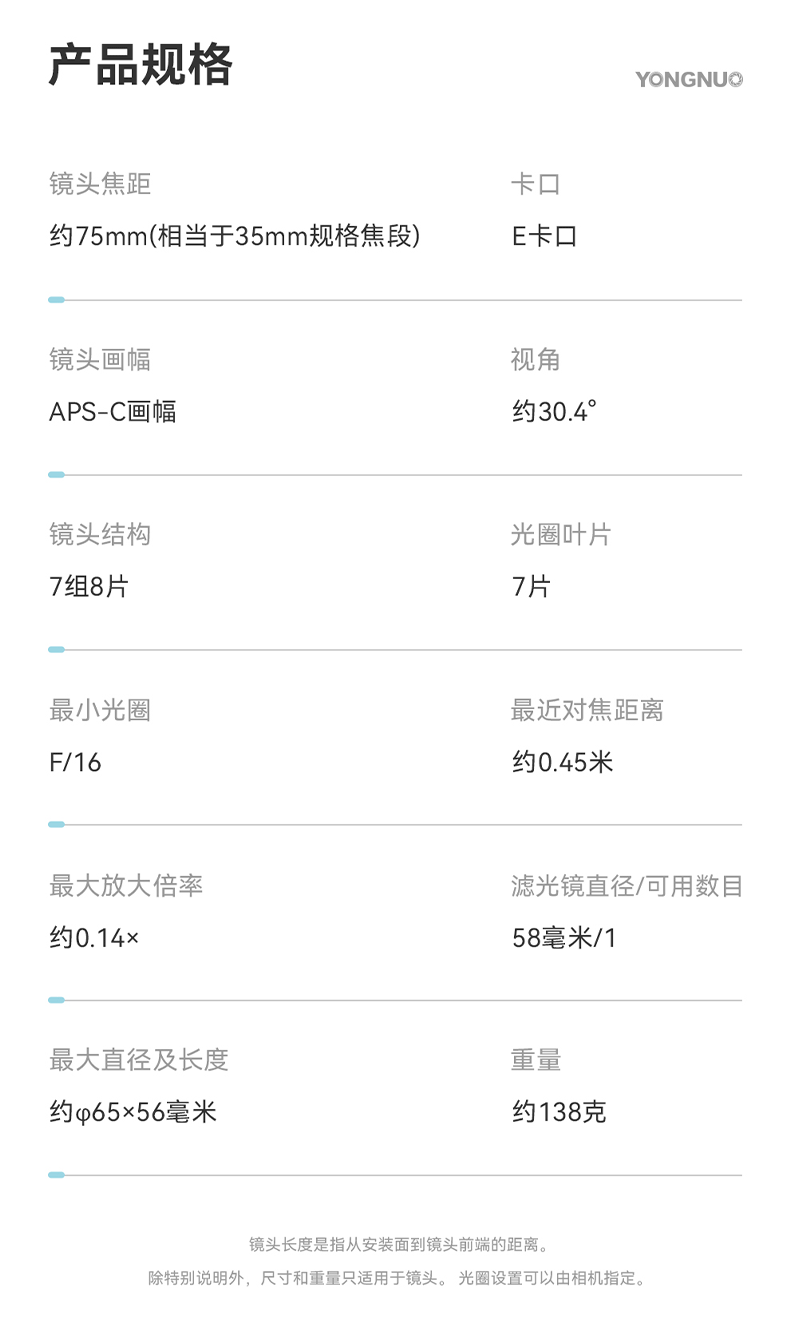
Task: Click the YONGNUO brand logo
Action: (x=689, y=80)
